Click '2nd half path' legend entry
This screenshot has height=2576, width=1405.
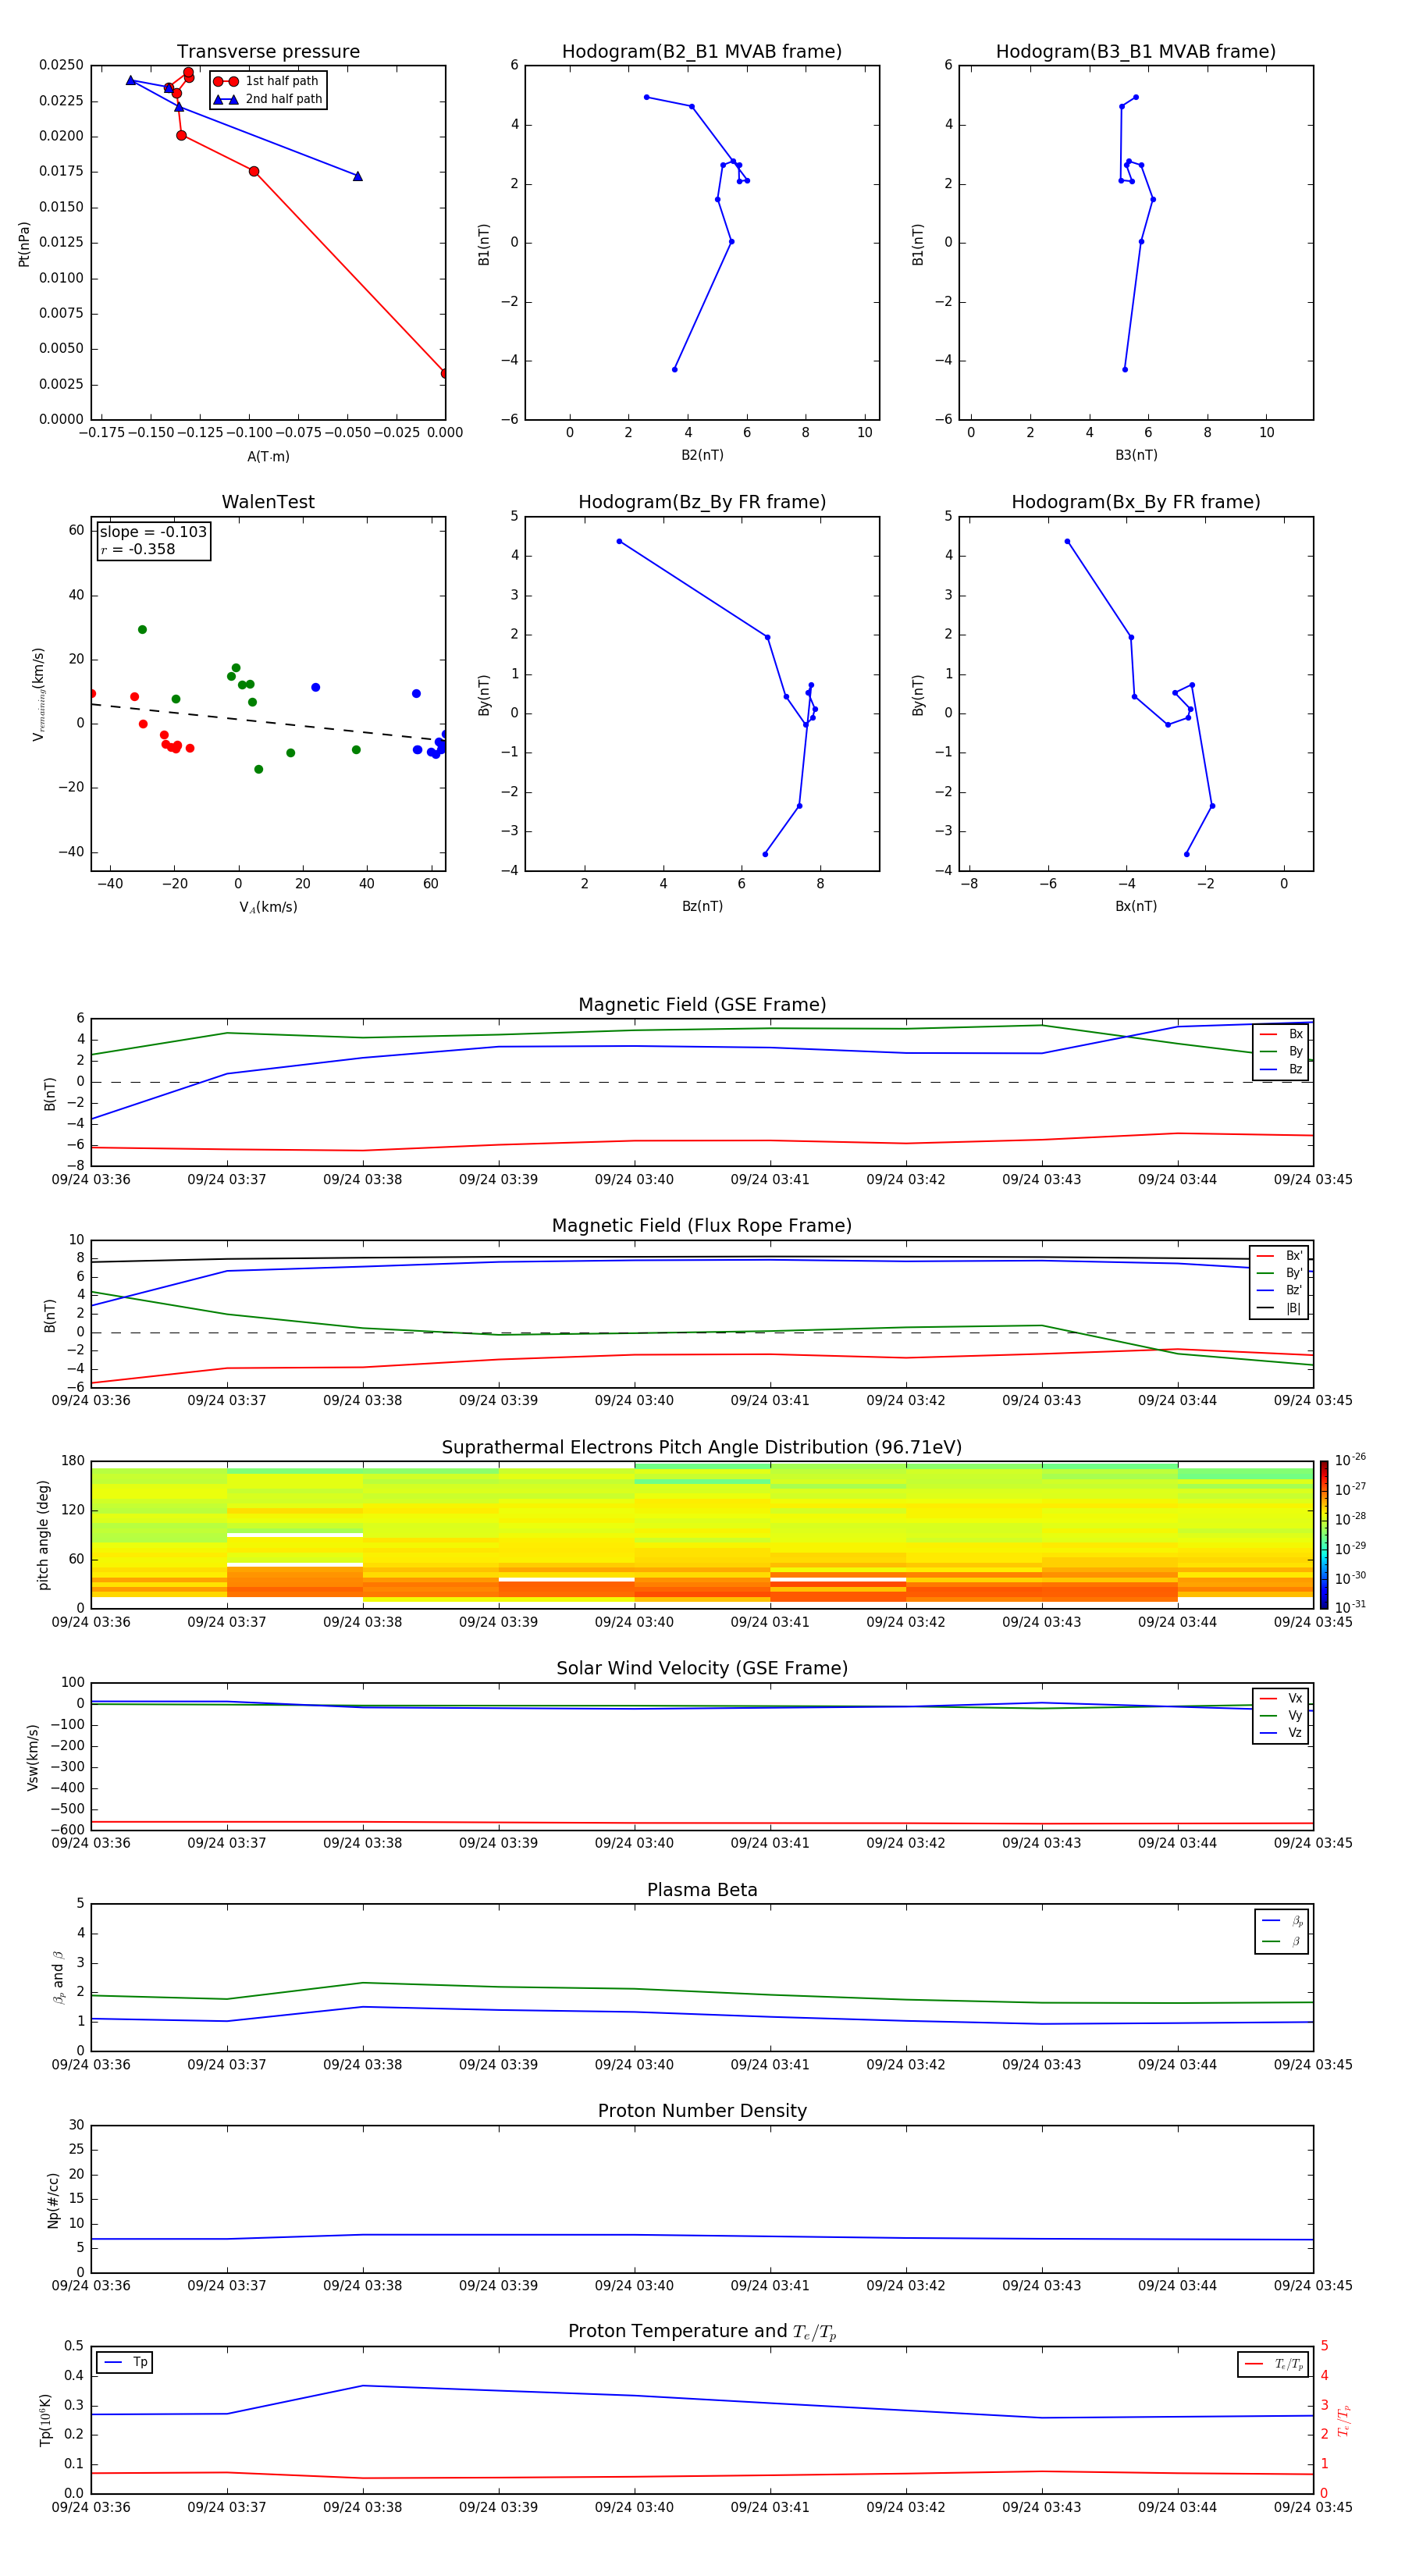click(x=267, y=99)
